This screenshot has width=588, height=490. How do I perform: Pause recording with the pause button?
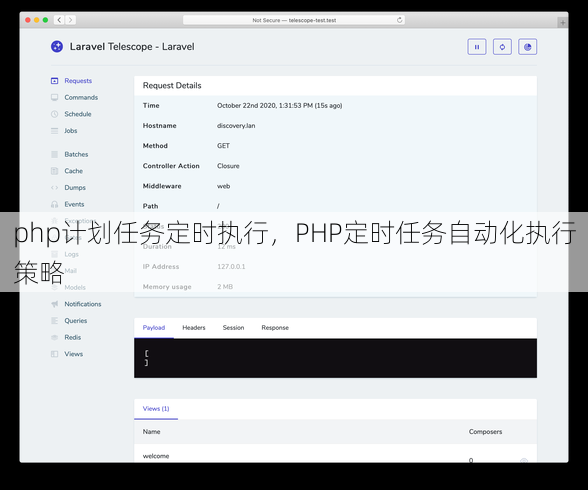(477, 47)
